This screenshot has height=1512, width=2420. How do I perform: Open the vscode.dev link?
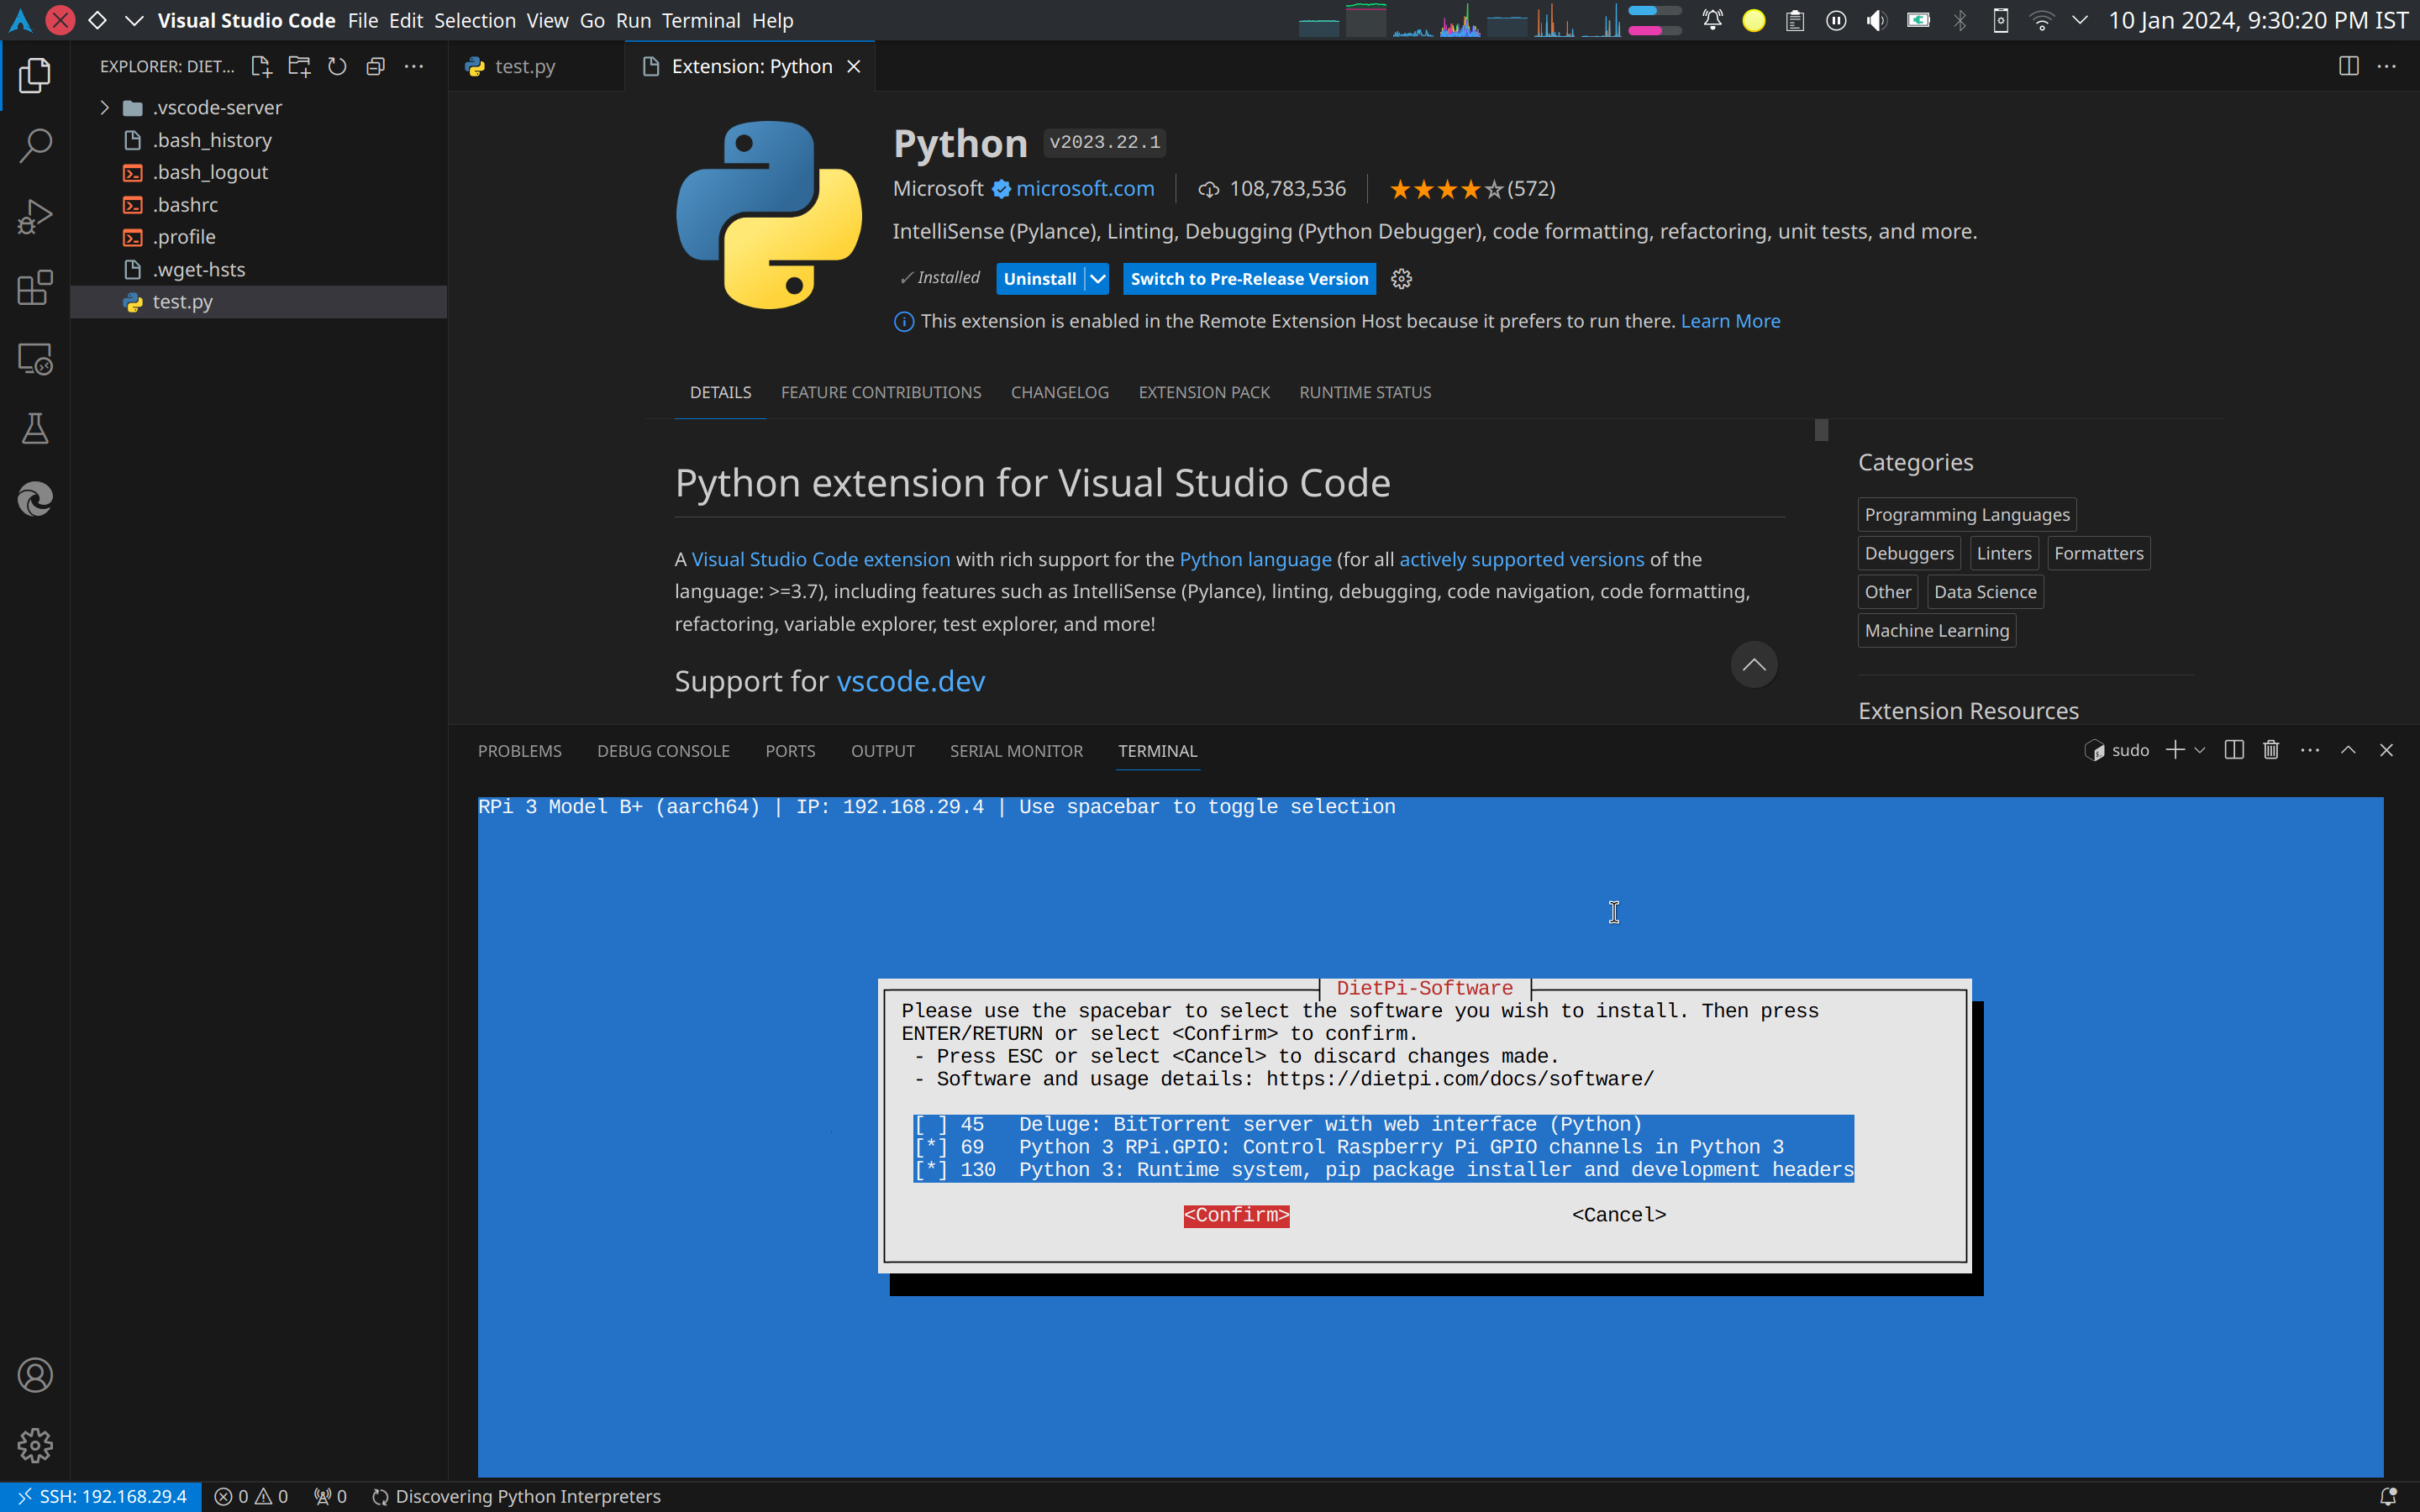[x=910, y=681]
